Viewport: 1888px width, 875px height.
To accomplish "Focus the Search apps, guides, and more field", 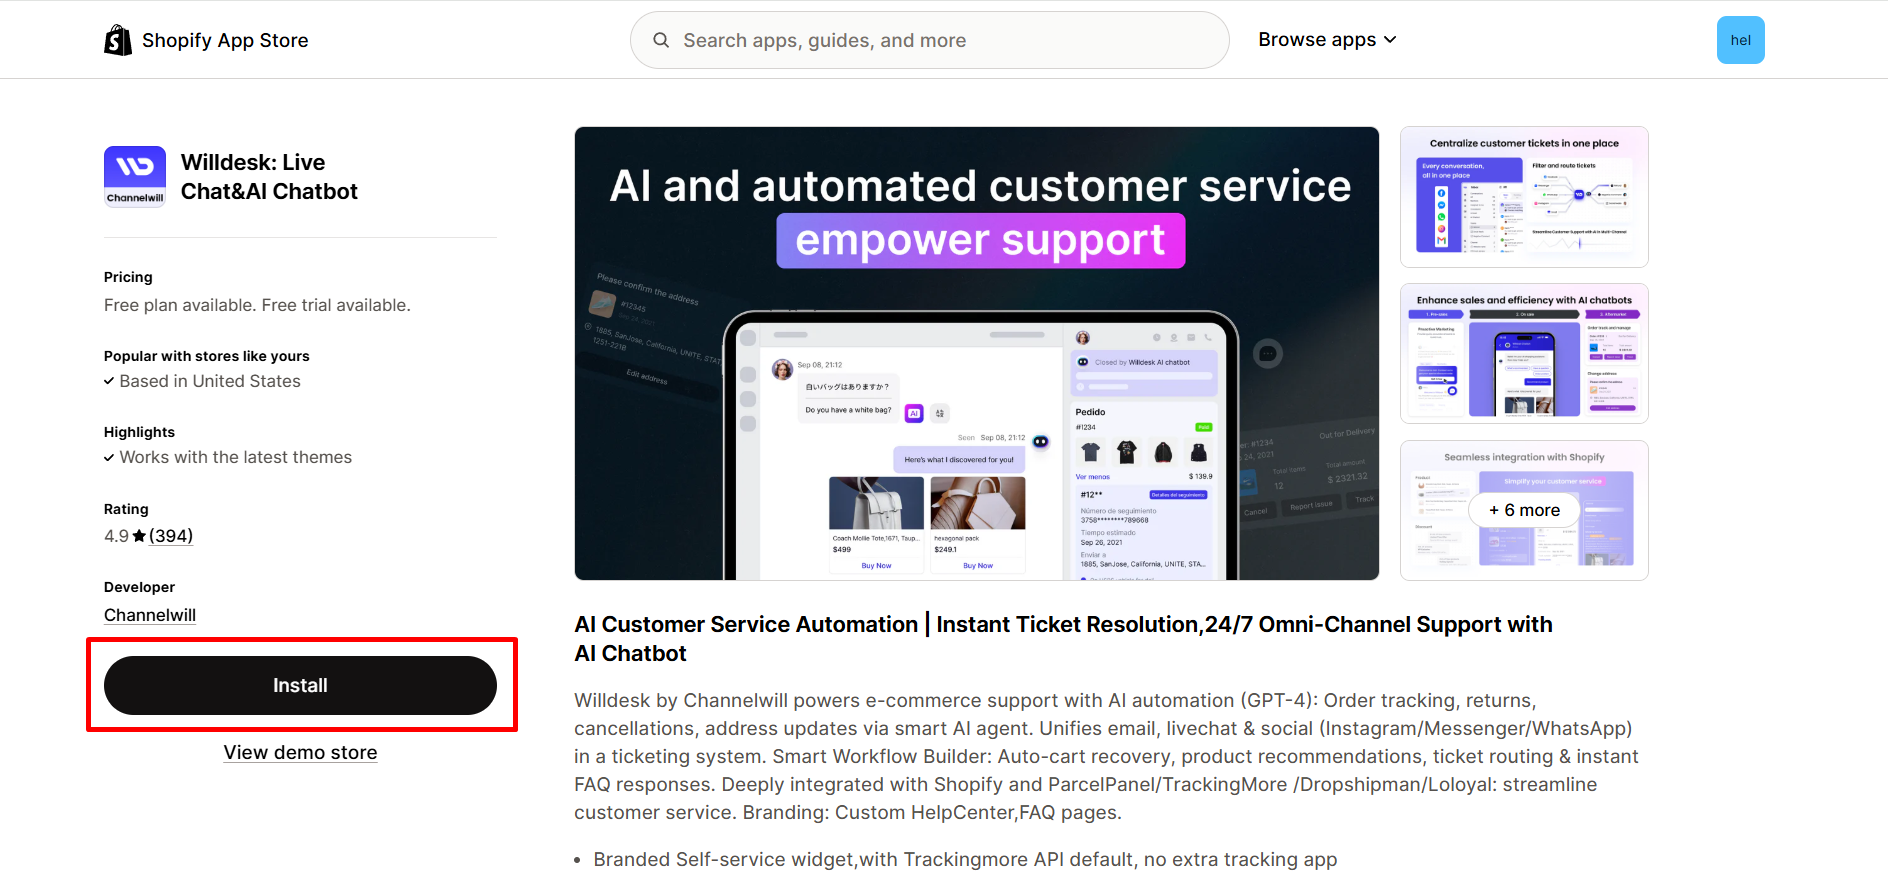I will coord(929,40).
